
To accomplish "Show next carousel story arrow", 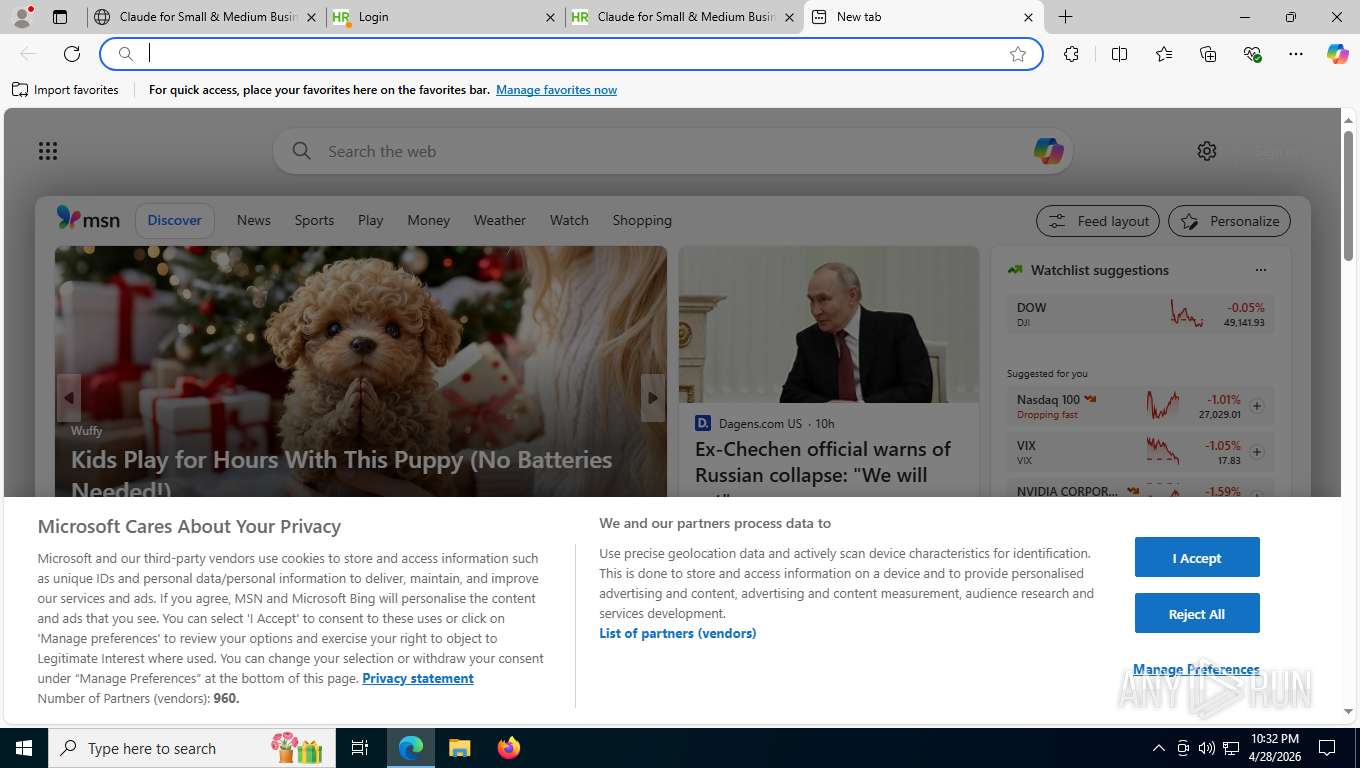I will pyautogui.click(x=653, y=398).
